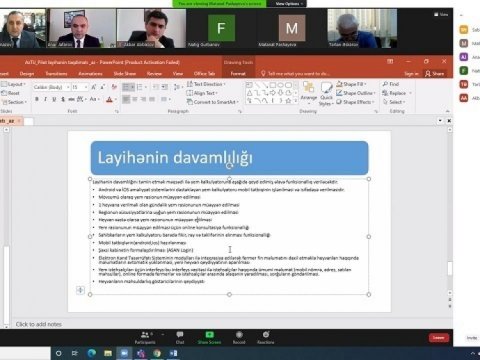Switch to the Design tab
480x360 pixels.
(x=27, y=73)
